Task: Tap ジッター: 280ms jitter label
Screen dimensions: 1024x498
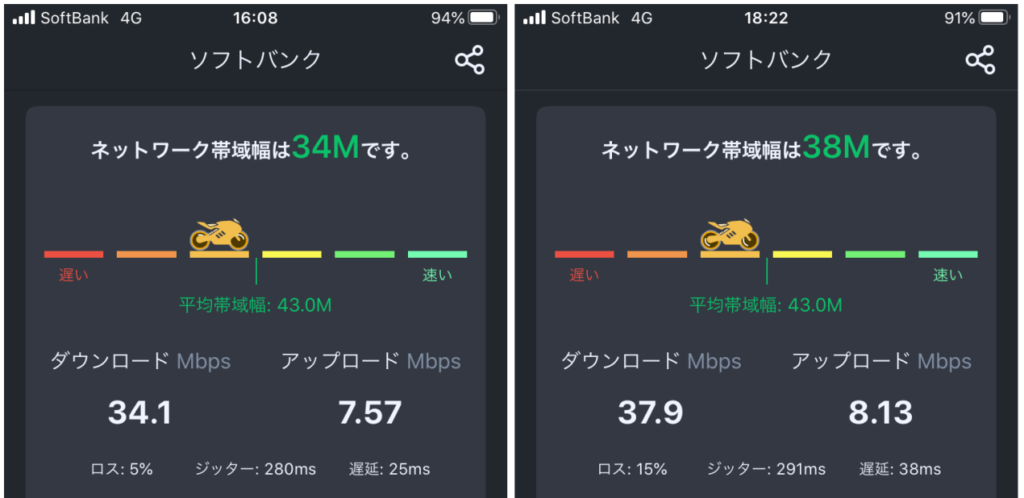Action: (256, 469)
